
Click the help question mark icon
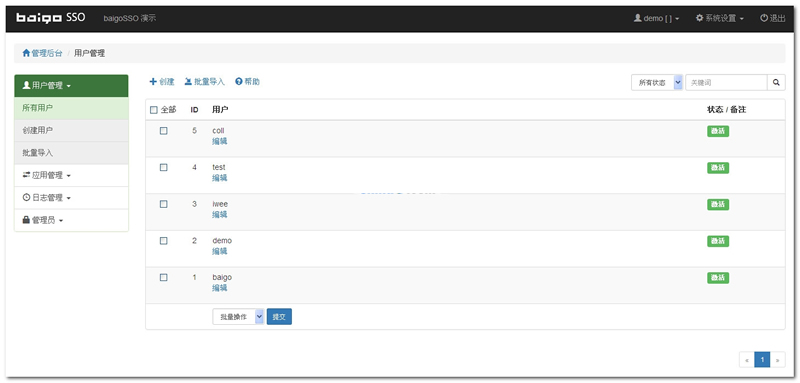tap(238, 82)
